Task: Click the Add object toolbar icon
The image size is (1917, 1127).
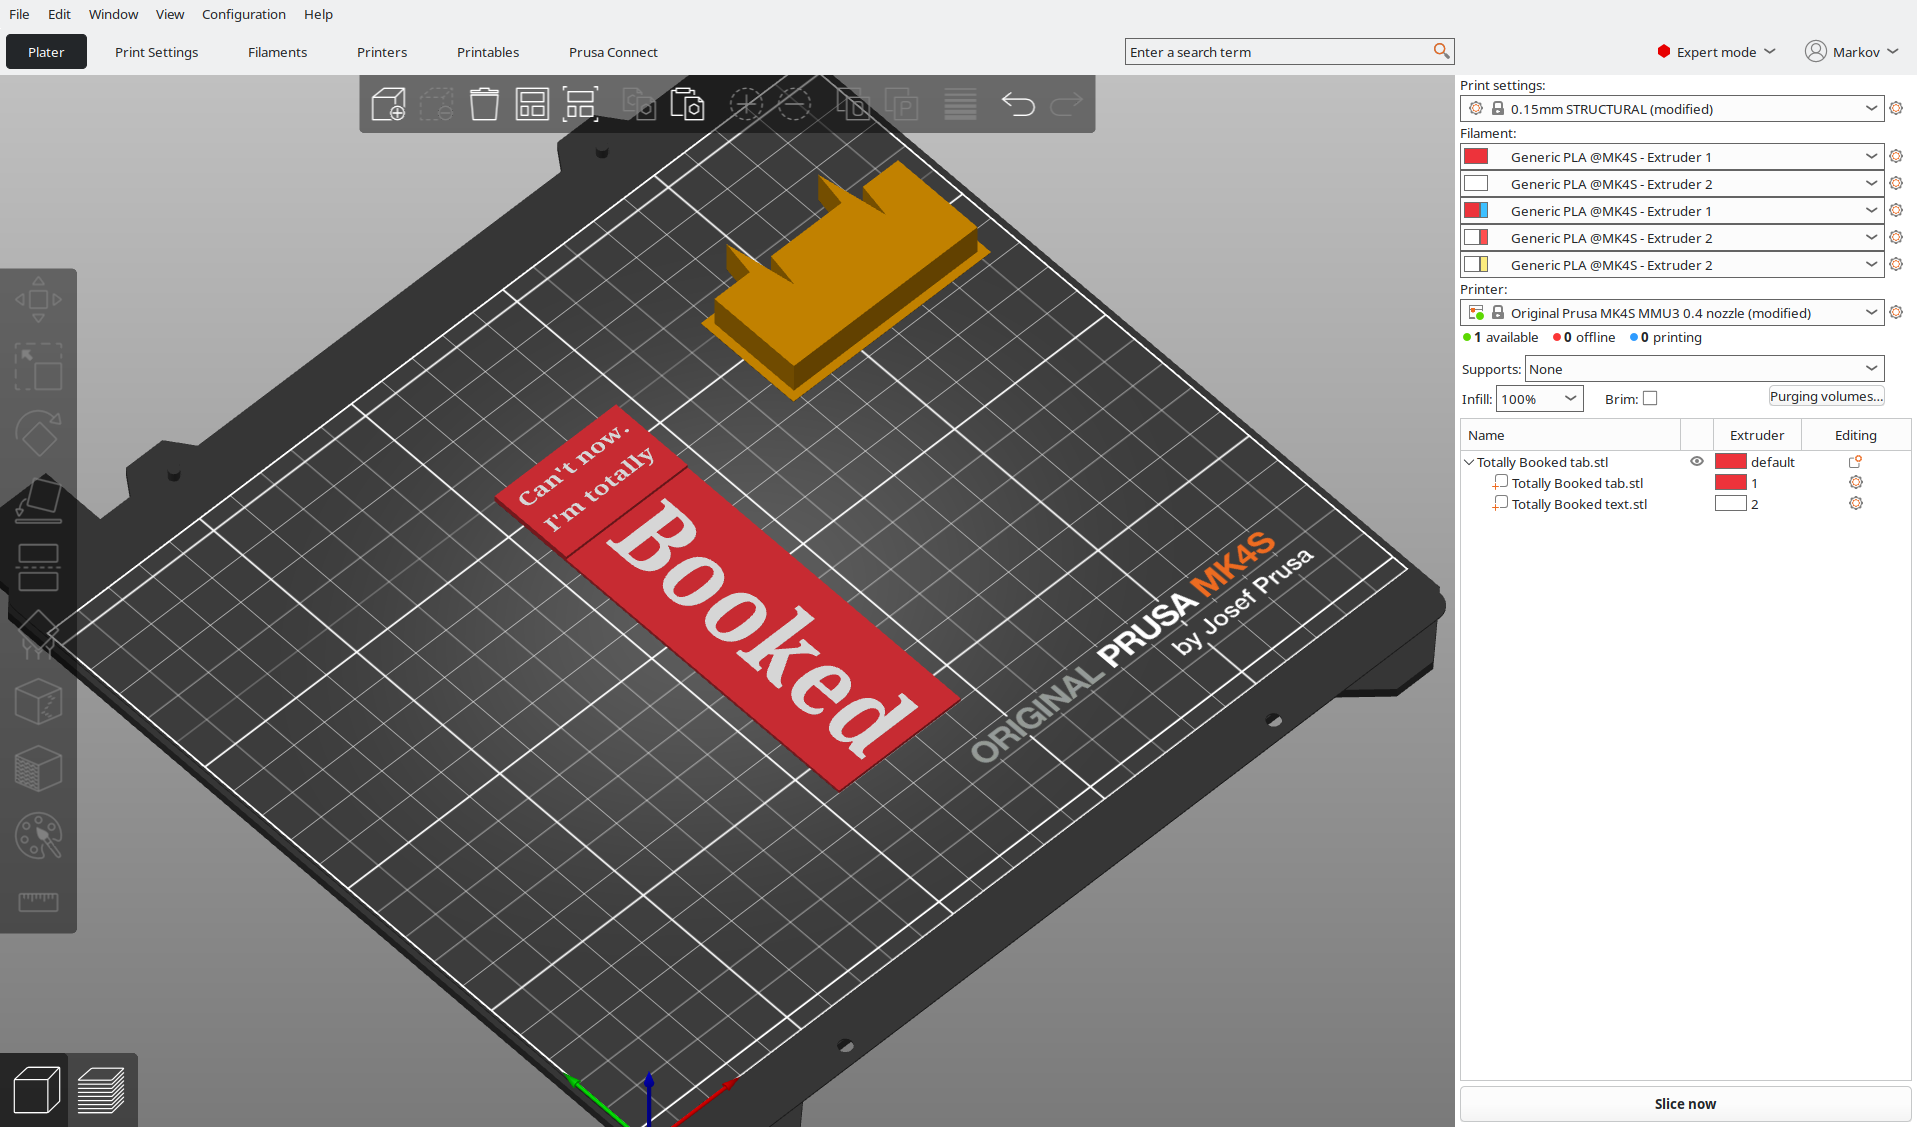Action: pyautogui.click(x=388, y=104)
